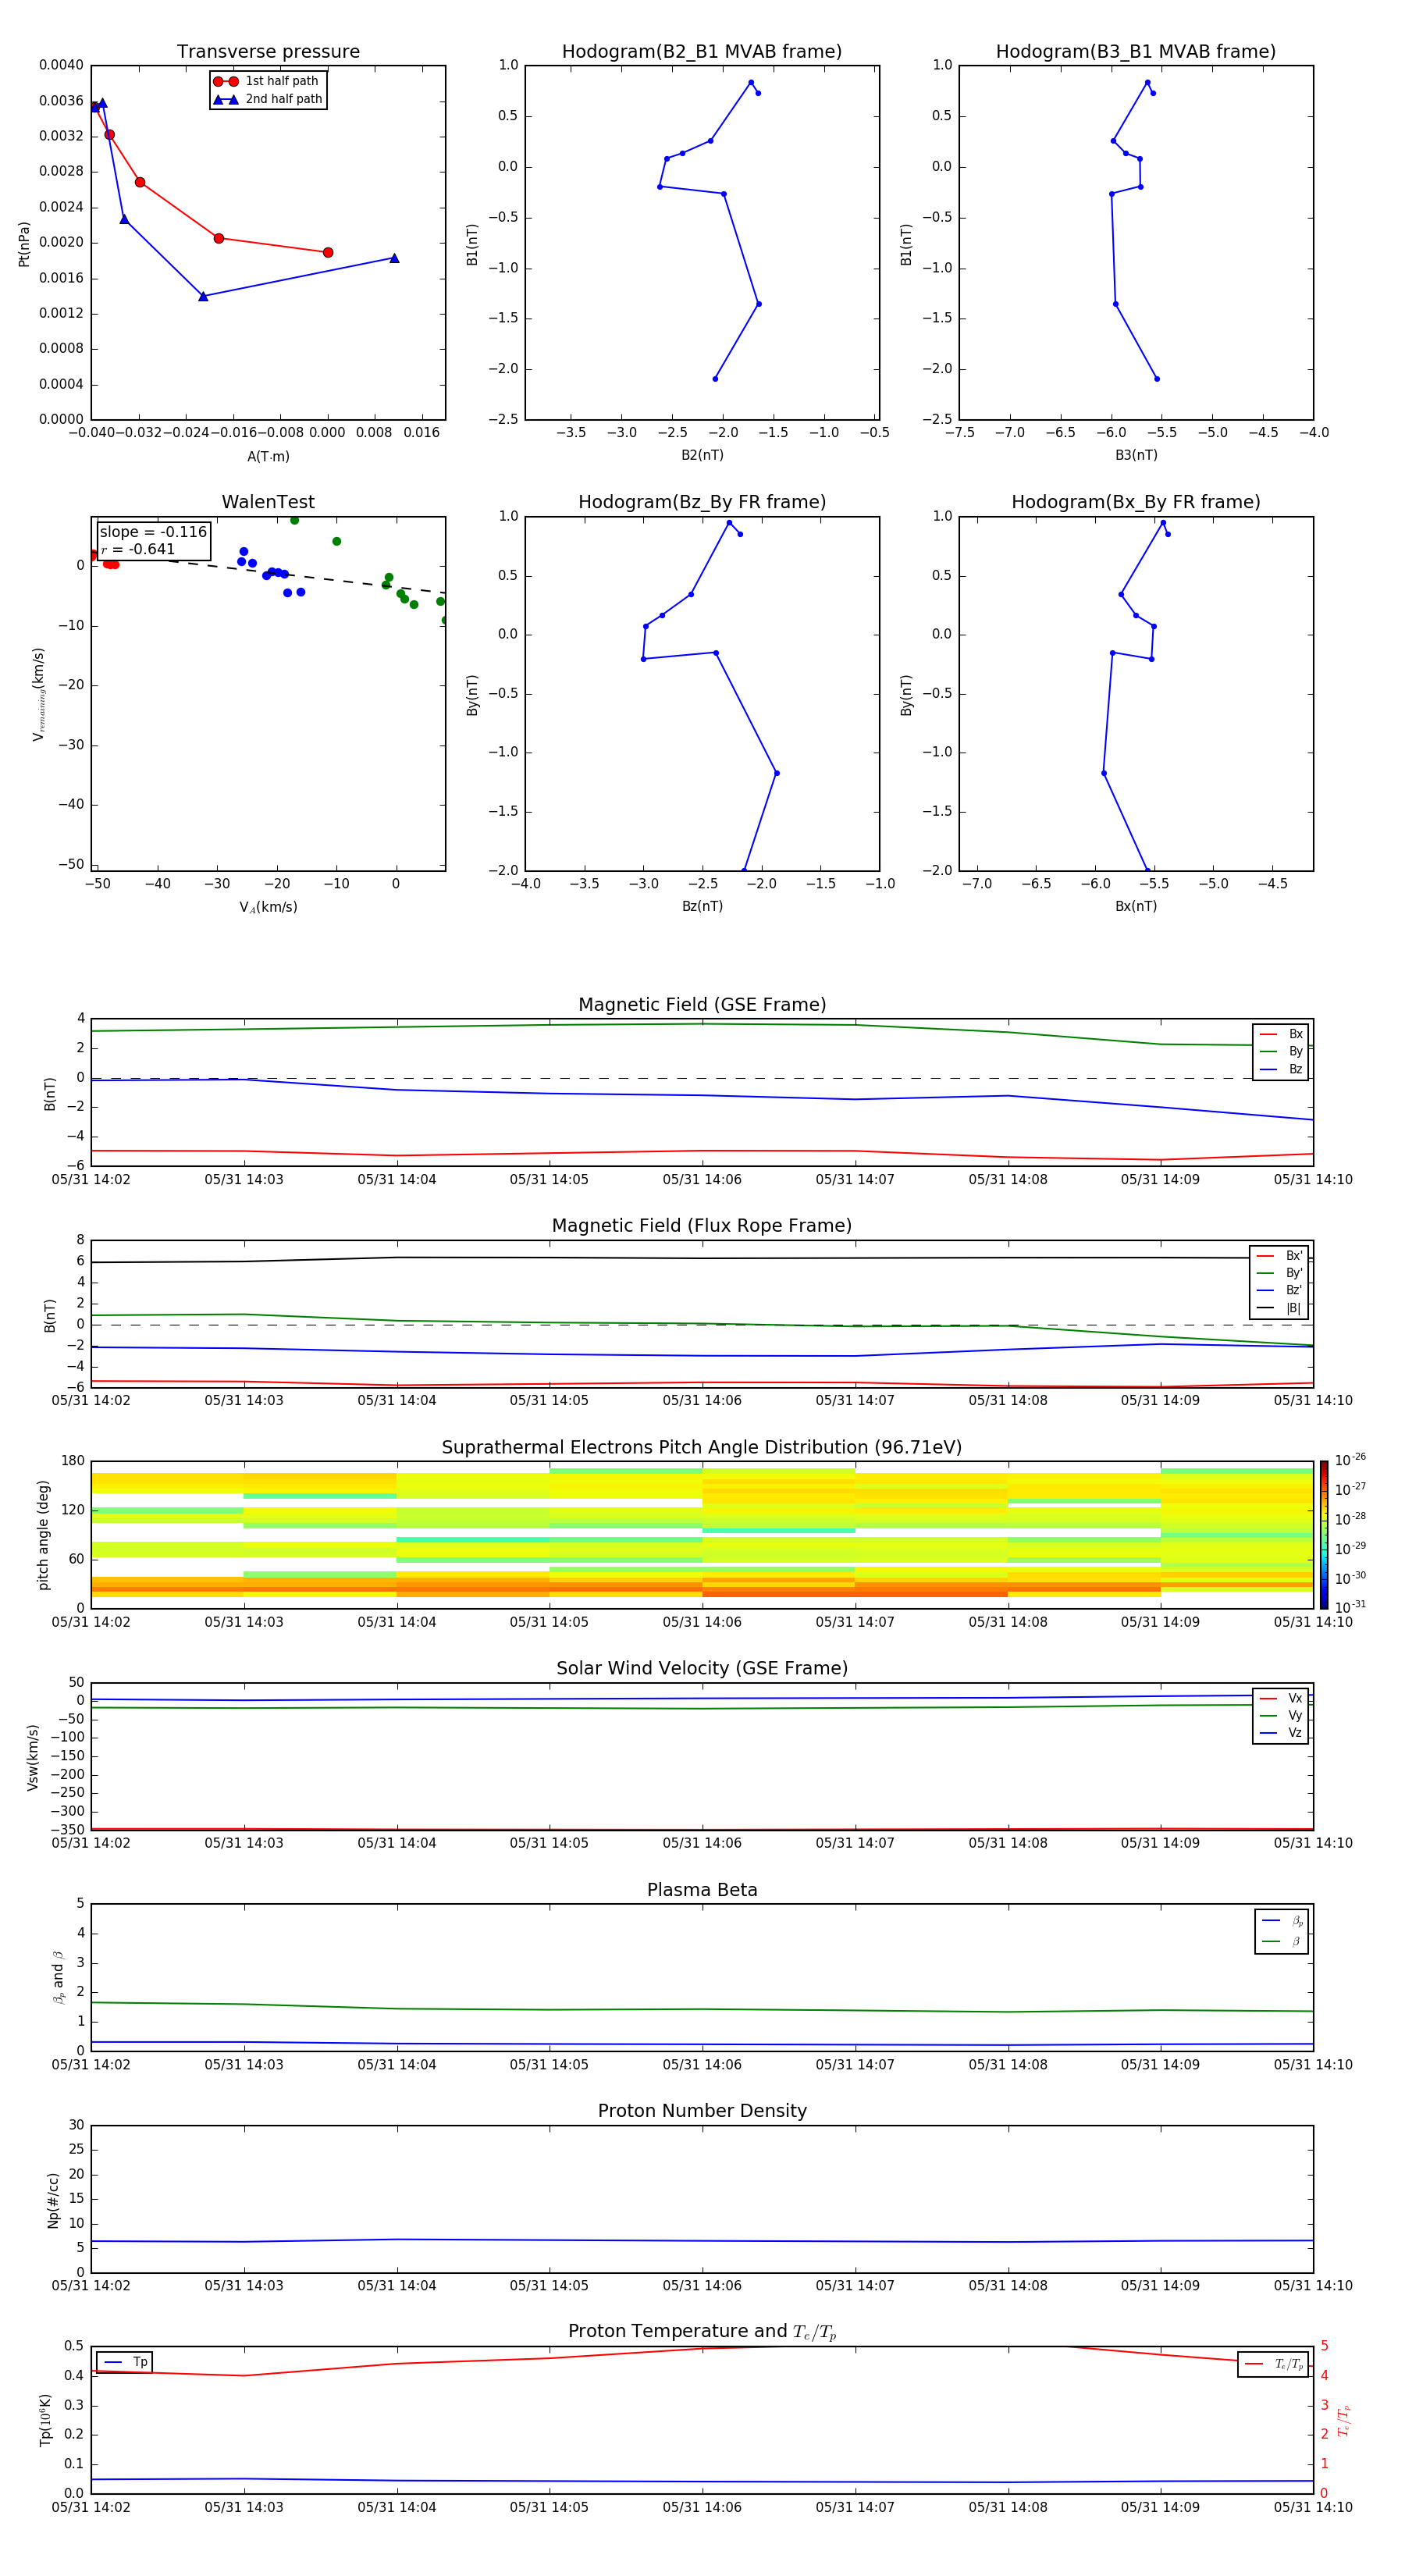Click the 'Hodogram(B2_B1 MVAB frame)' title
This screenshot has height=2576, width=1405.
[702, 52]
